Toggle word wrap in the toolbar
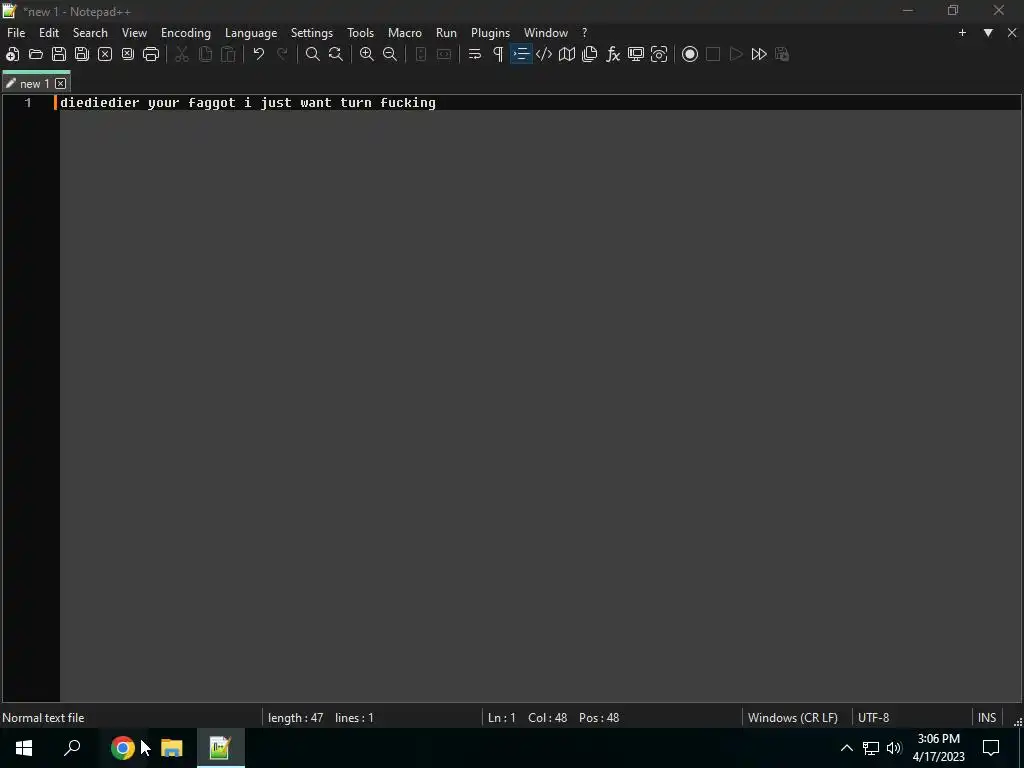Screen dimensions: 1024x768 (x=475, y=54)
